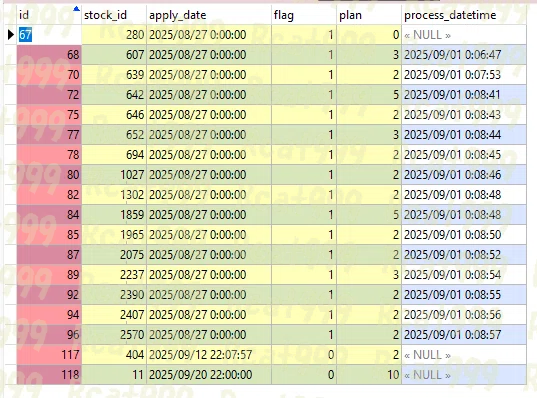Click process_datetime 2025/09/01 0:08:50

pyautogui.click(x=464, y=235)
